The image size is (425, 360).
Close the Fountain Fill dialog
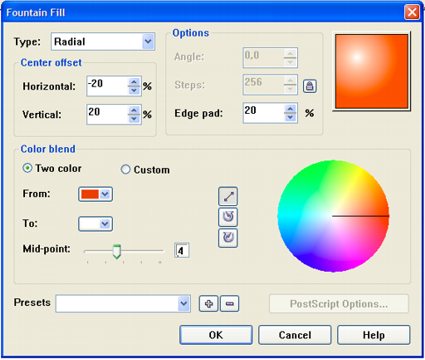tap(412, 12)
